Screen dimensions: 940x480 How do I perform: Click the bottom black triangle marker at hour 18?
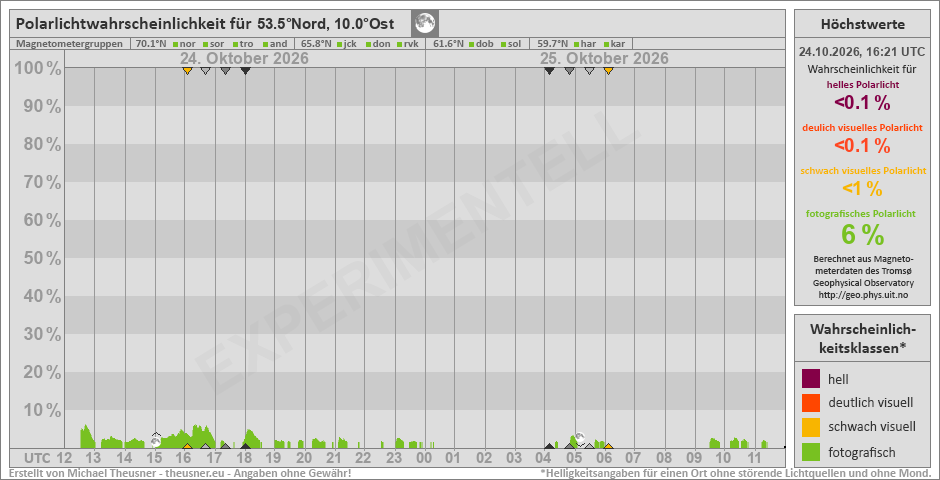click(x=245, y=446)
